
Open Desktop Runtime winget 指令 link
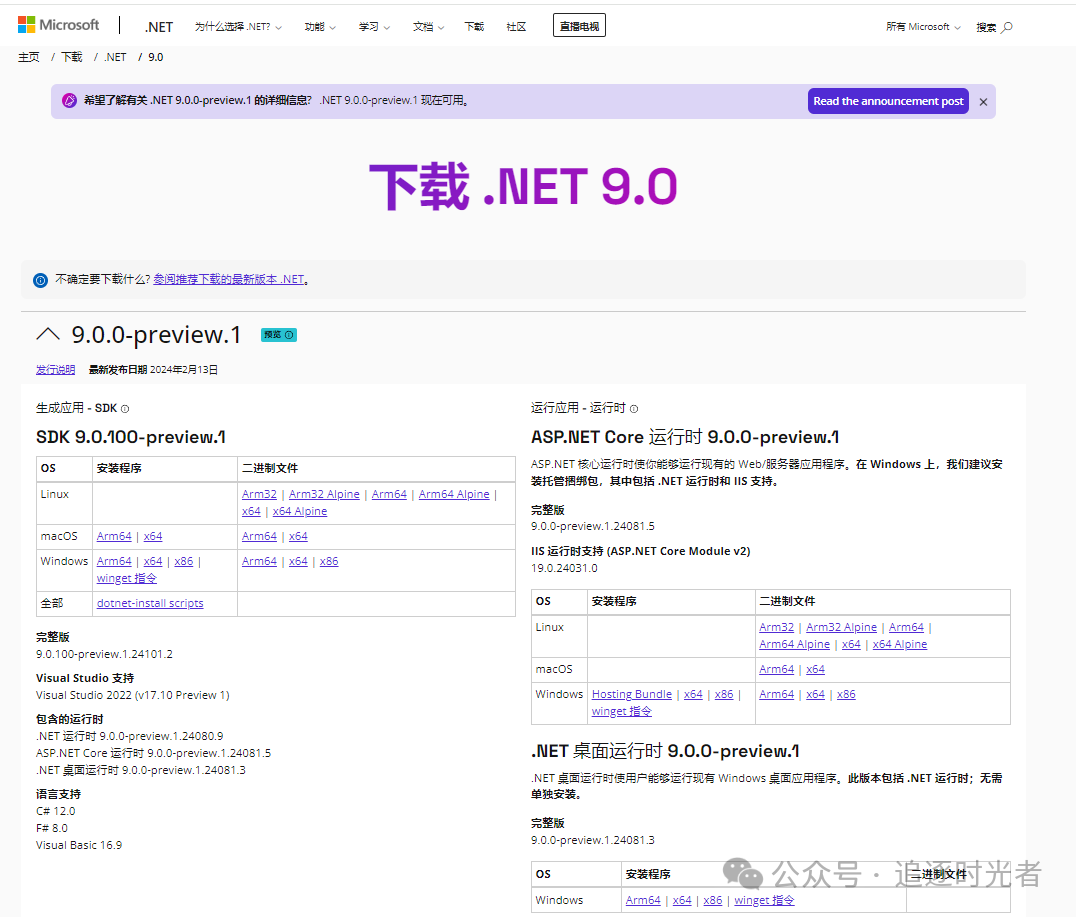[x=764, y=901]
